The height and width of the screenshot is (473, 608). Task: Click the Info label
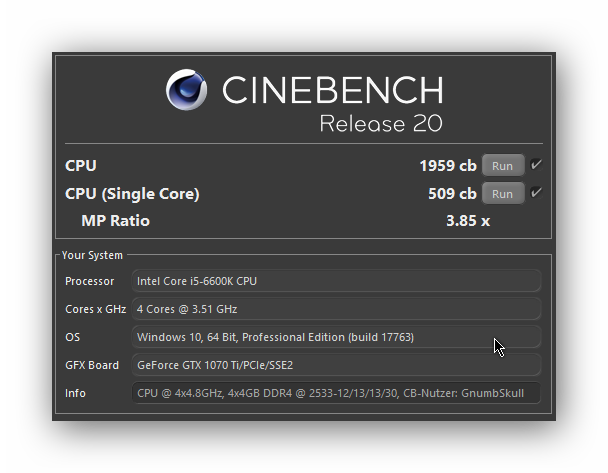pyautogui.click(x=75, y=393)
